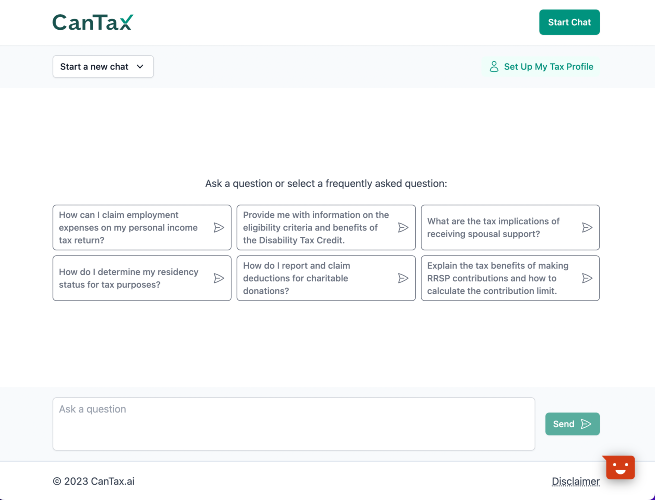
Task: Click send arrow on residency status question
Action: pyautogui.click(x=219, y=278)
